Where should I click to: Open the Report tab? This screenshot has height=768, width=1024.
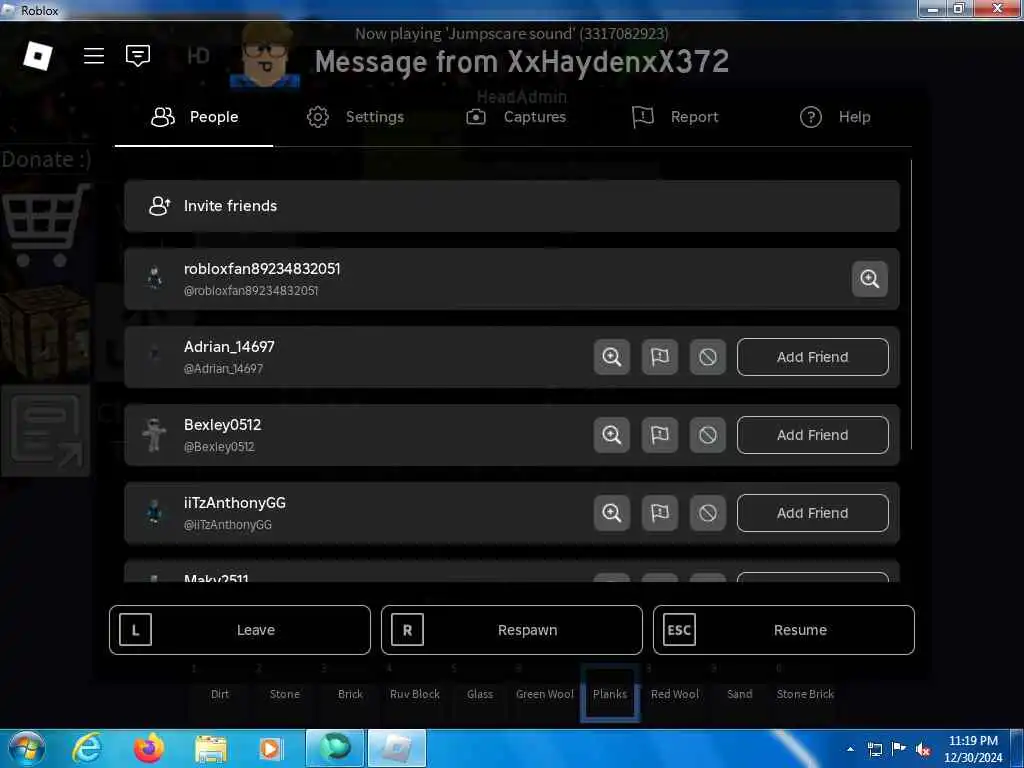675,117
